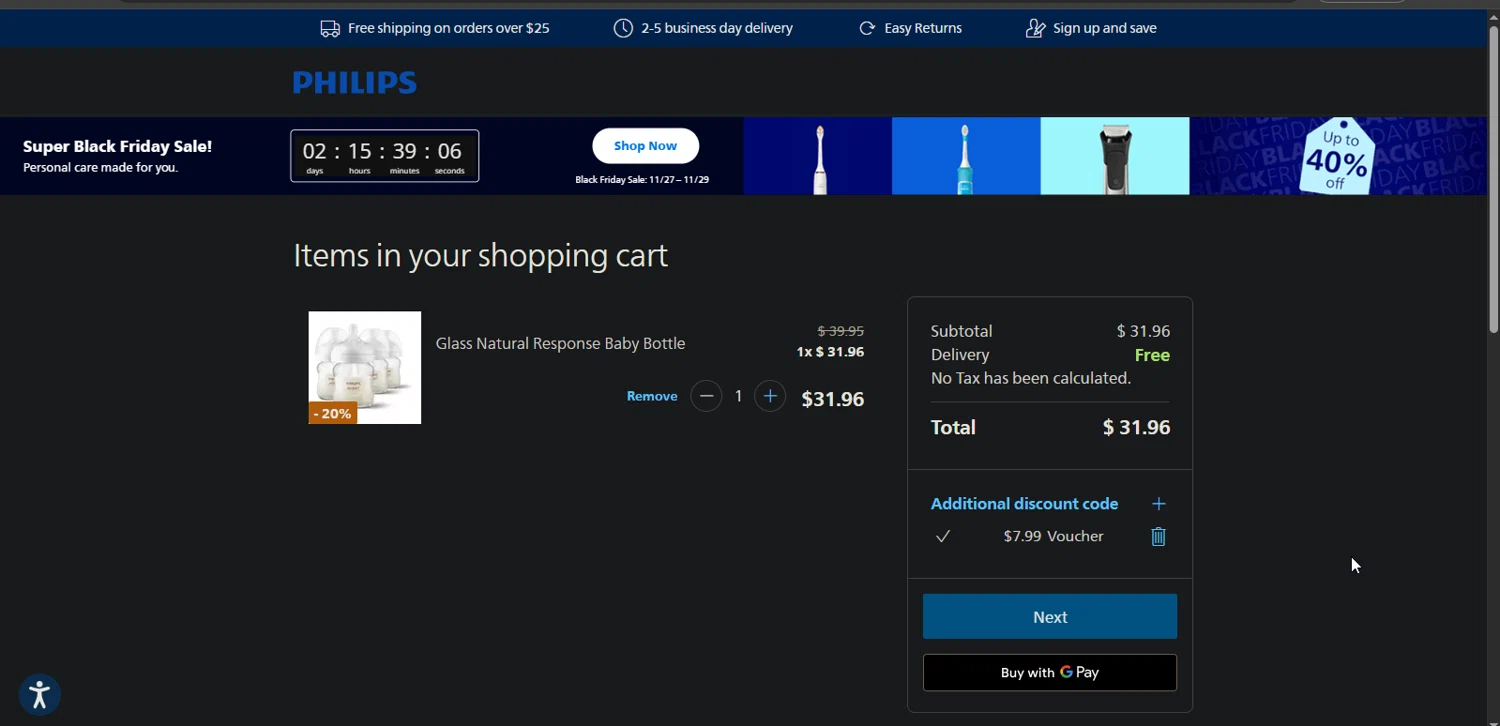The height and width of the screenshot is (726, 1500).
Task: Decrease baby bottle quantity by one
Action: coord(706,396)
